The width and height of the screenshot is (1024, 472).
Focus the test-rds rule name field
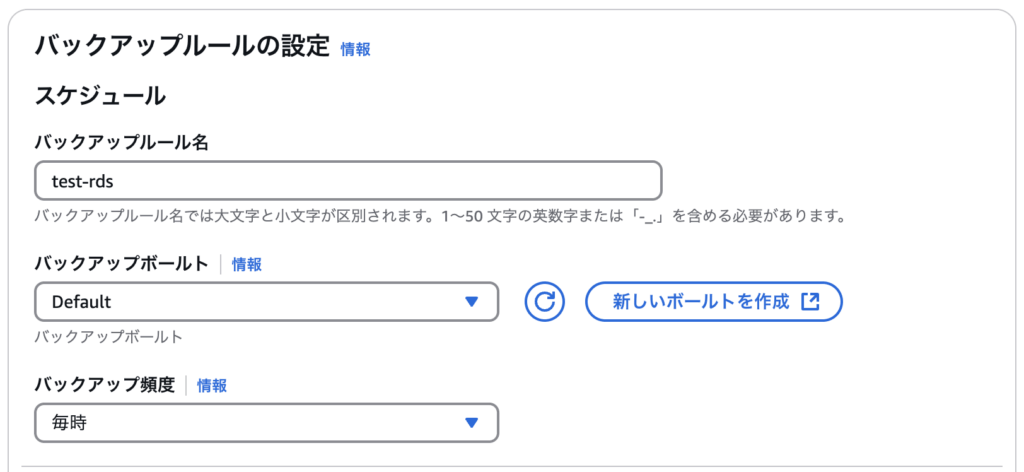click(x=348, y=181)
